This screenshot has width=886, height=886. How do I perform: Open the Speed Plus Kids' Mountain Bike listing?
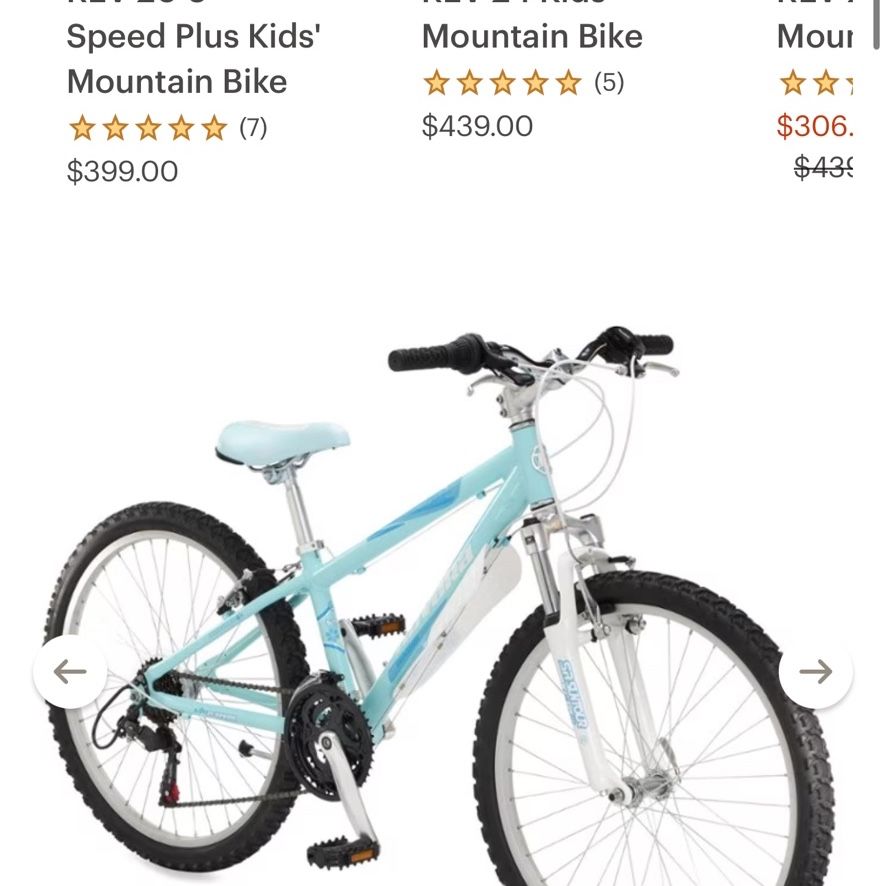pyautogui.click(x=193, y=59)
